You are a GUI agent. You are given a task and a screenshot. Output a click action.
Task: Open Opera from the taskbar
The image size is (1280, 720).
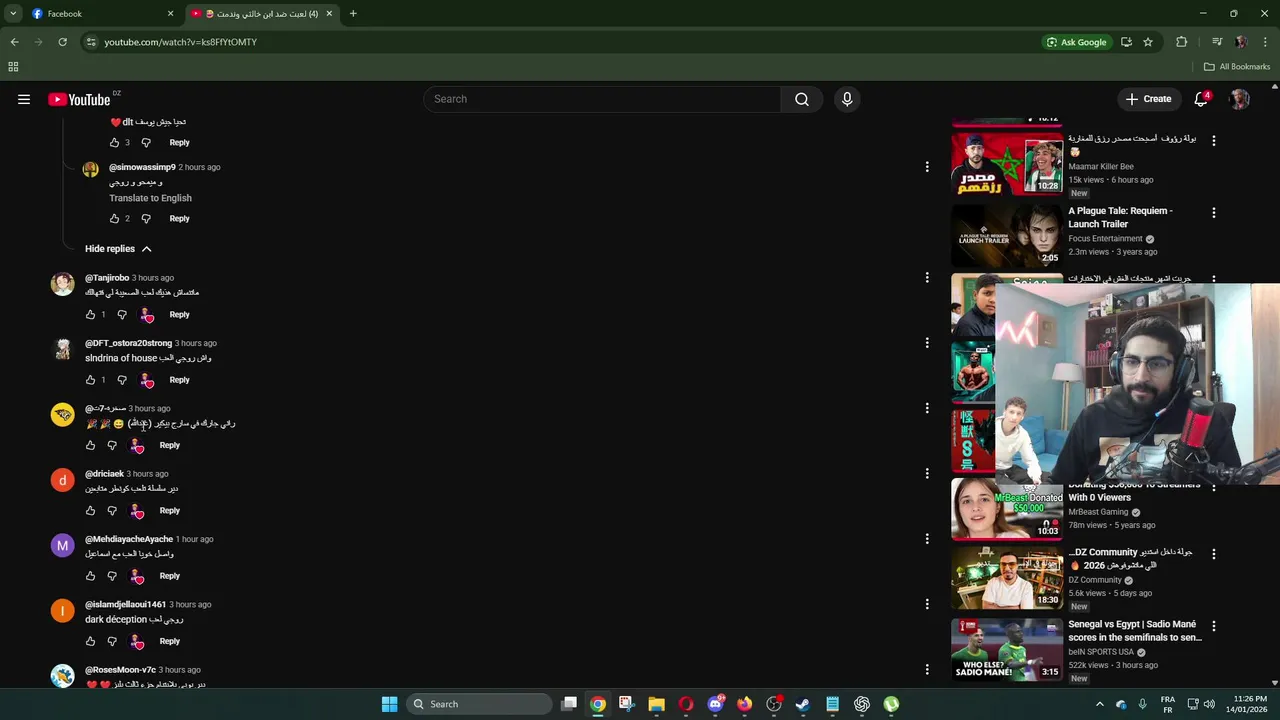coord(686,704)
